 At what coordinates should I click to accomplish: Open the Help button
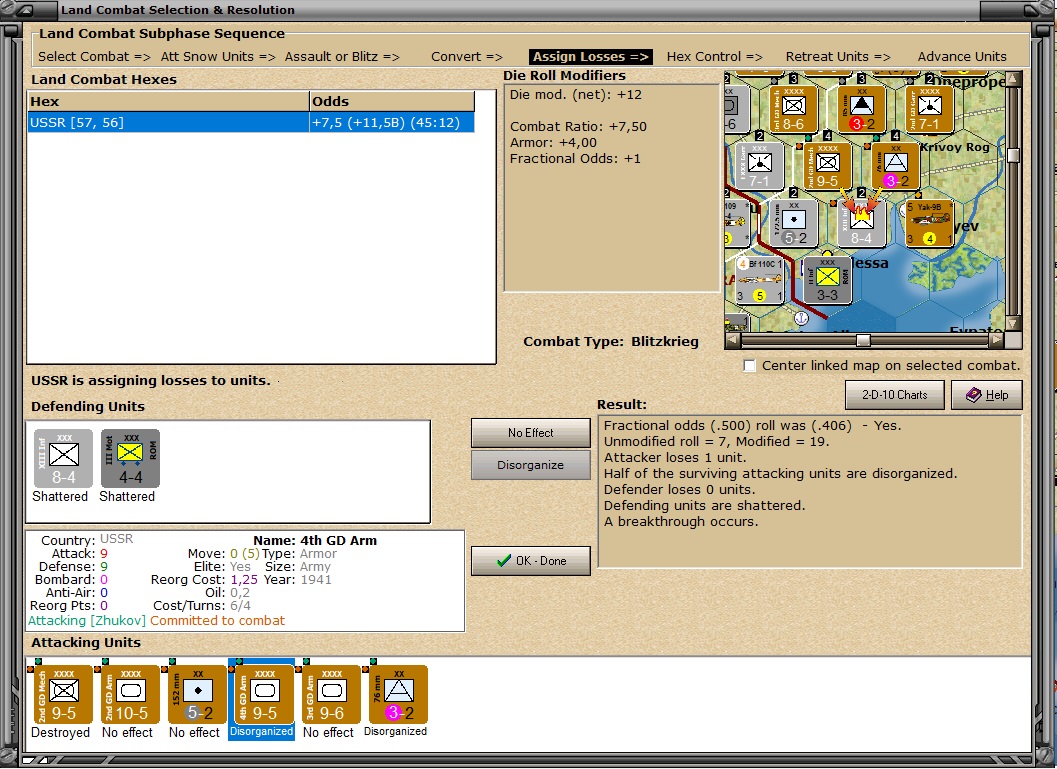pos(987,395)
